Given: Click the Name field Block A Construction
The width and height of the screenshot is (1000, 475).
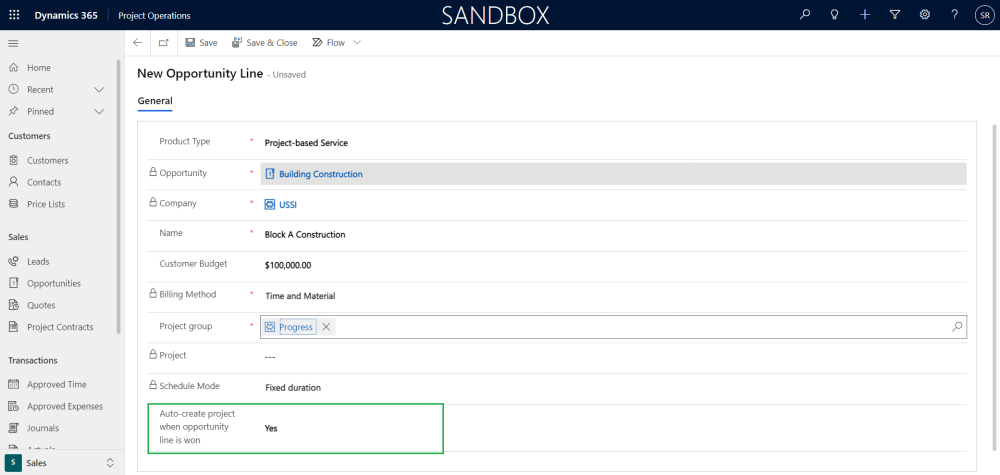Looking at the screenshot, I should (613, 235).
